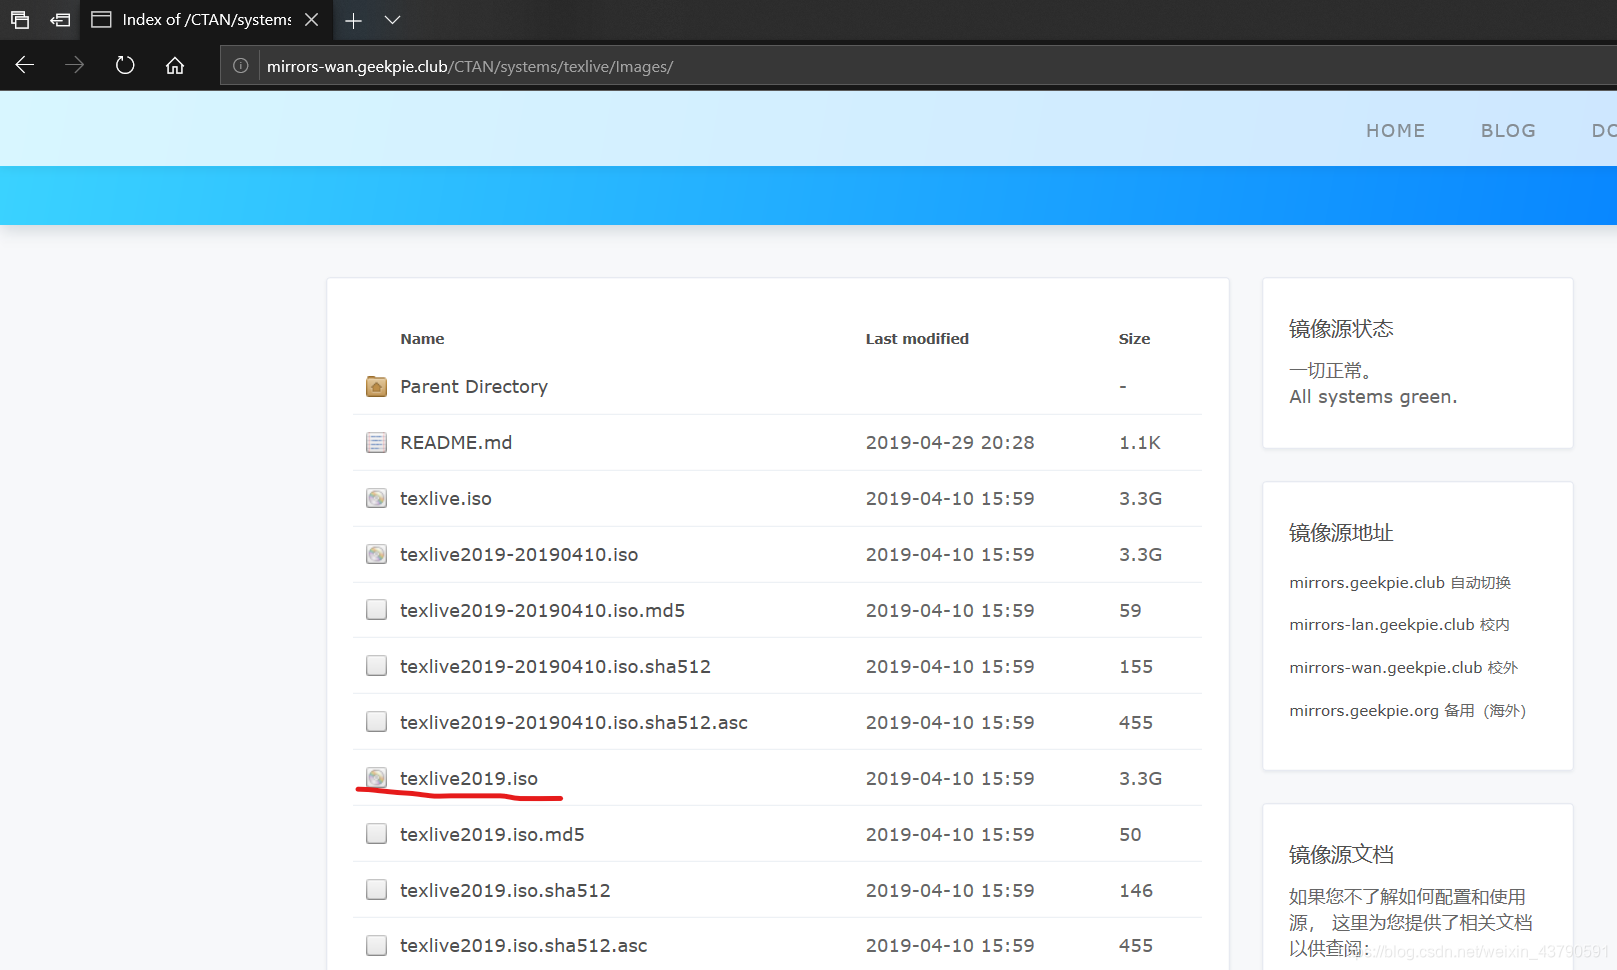Open texlive2019-20190410.iso.sha512 link
This screenshot has width=1617, height=970.
tap(555, 666)
